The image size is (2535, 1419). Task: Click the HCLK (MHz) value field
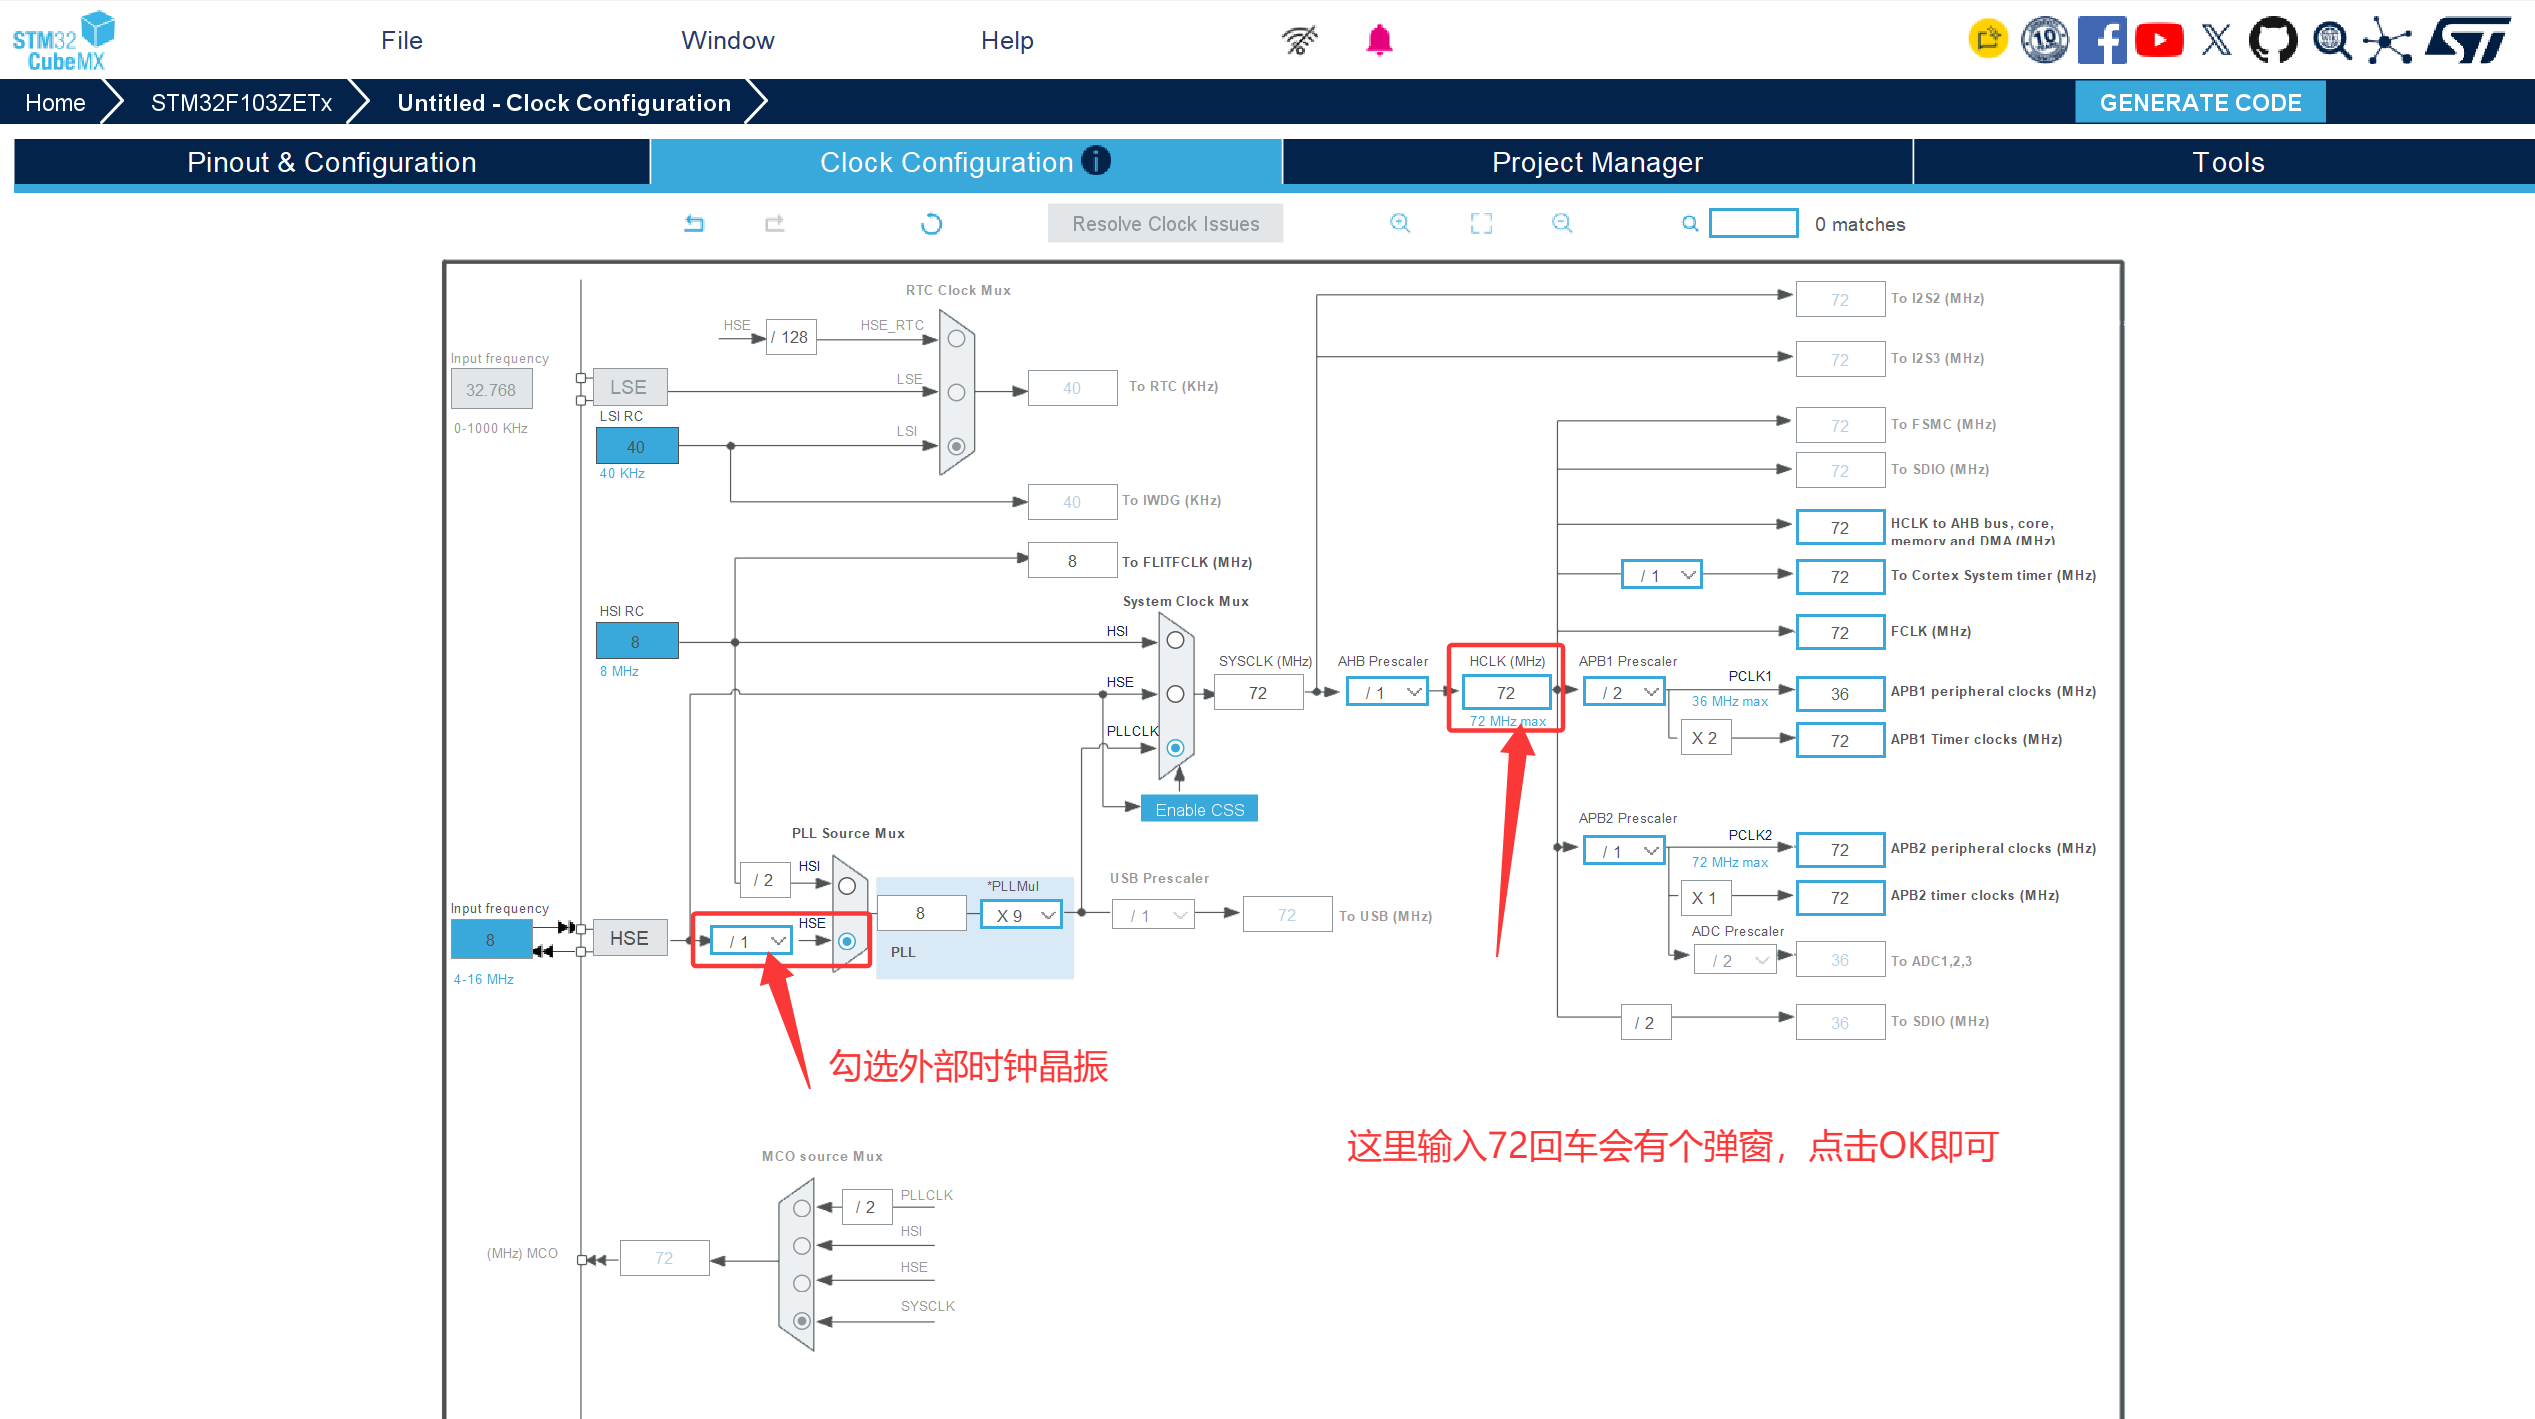coord(1506,692)
